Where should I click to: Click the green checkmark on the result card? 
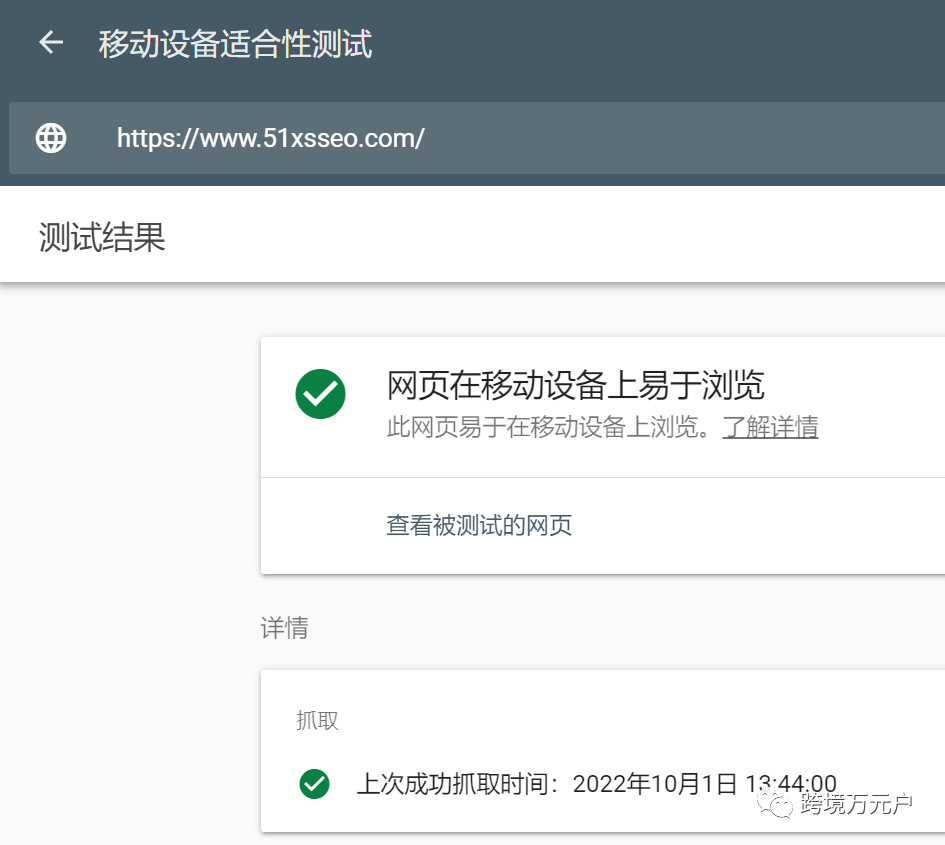(x=320, y=394)
